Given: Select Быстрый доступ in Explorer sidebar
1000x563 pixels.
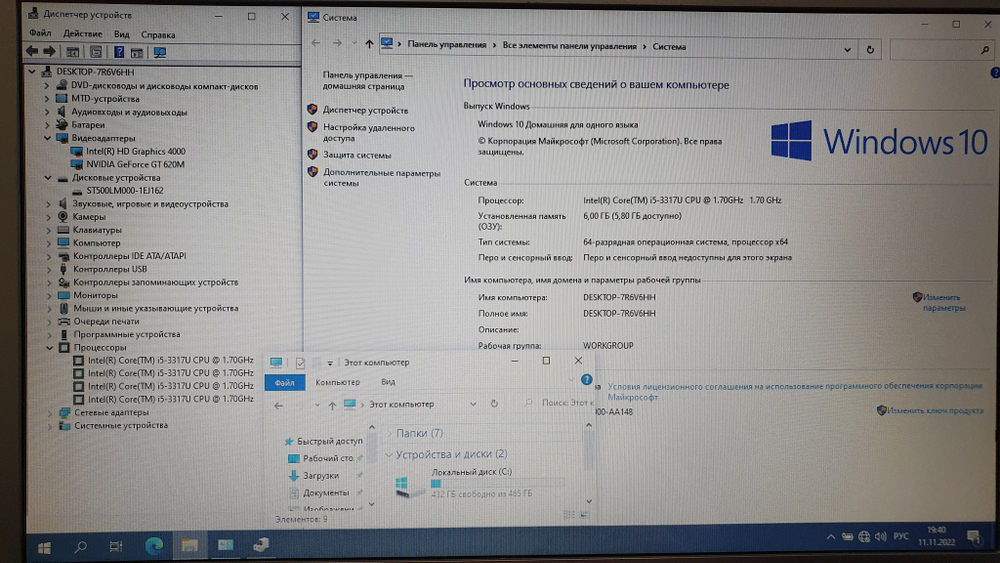Looking at the screenshot, I should [x=329, y=441].
